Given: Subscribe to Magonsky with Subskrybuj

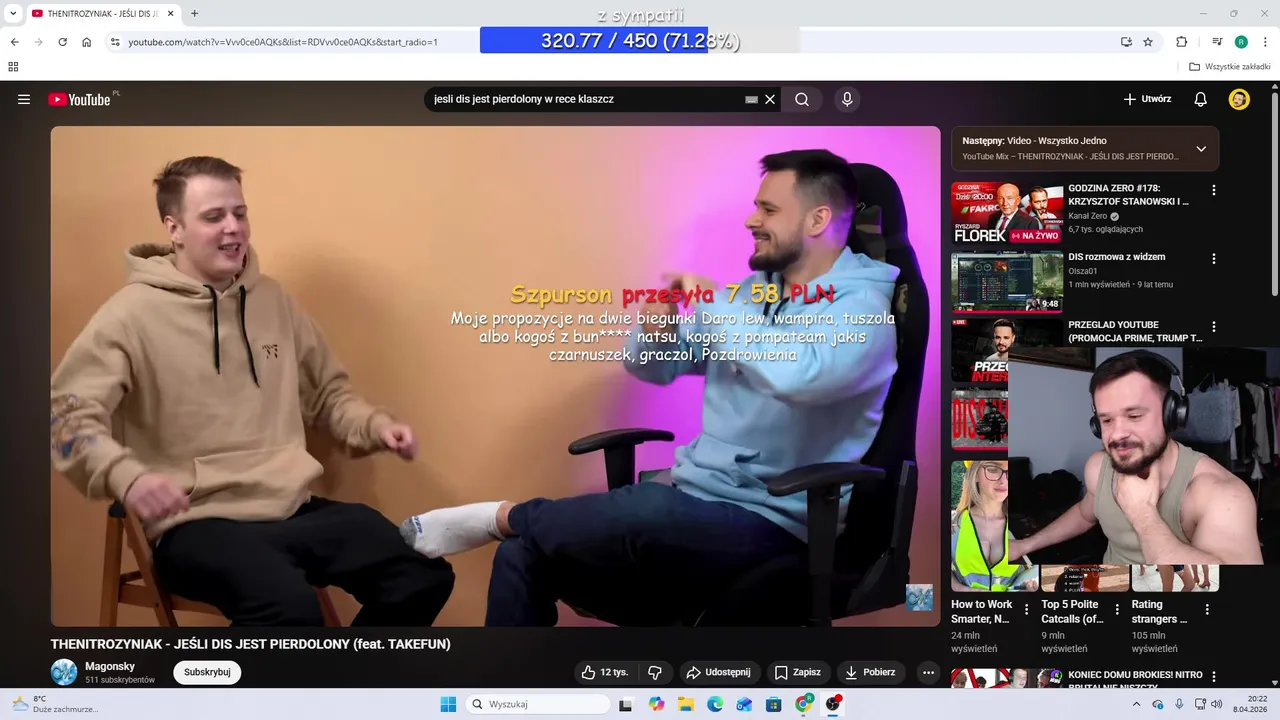Looking at the screenshot, I should [207, 672].
